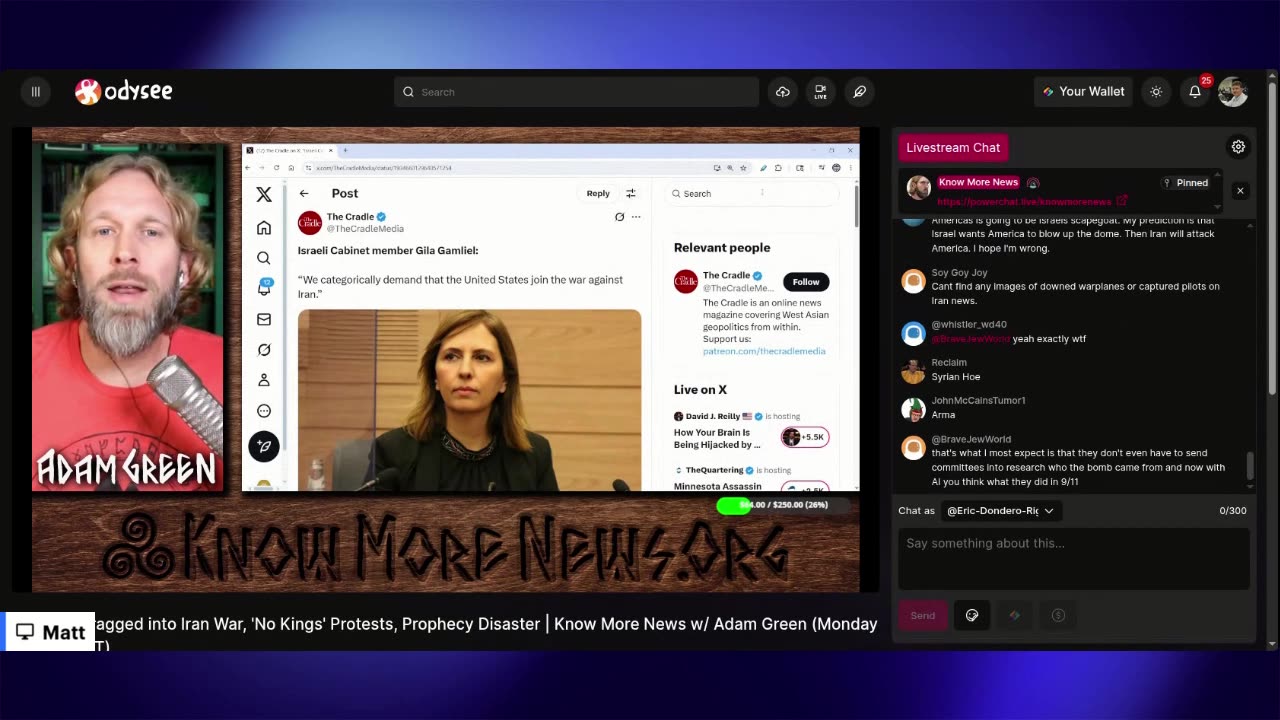Select The Cradle on X browser tab
The image size is (1280, 720).
[x=290, y=151]
